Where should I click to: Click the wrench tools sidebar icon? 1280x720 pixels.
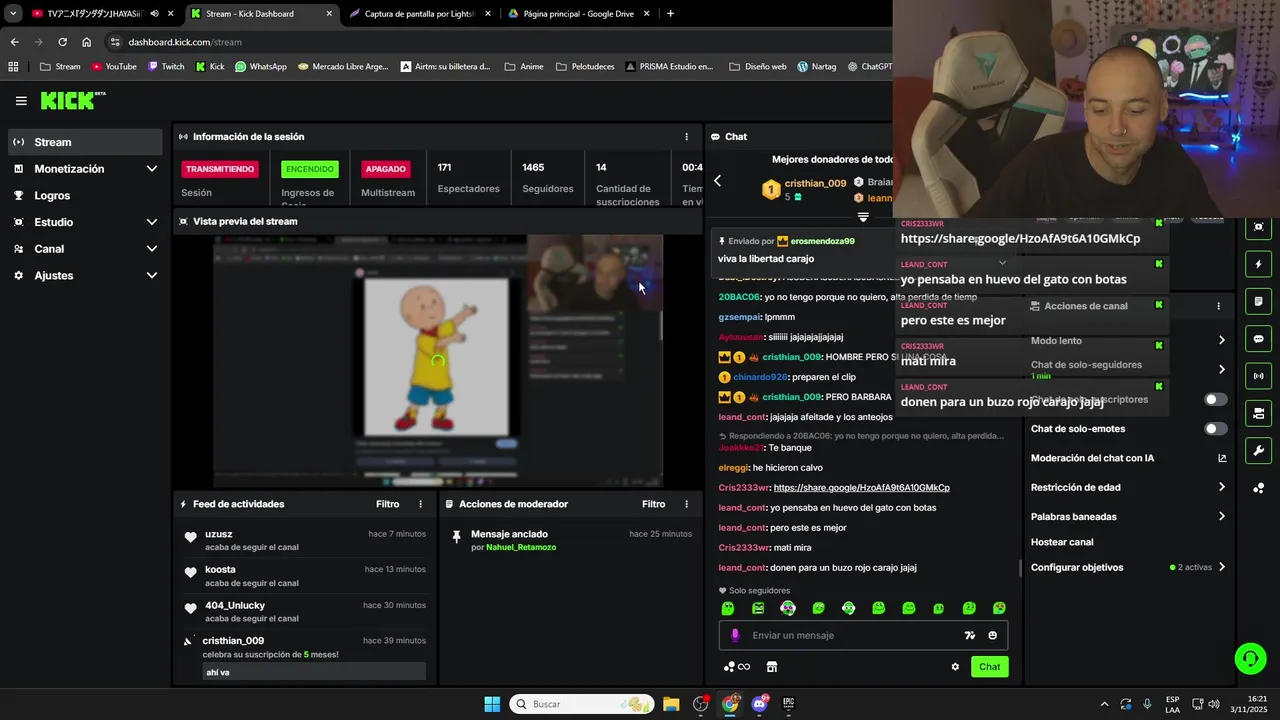point(1258,451)
